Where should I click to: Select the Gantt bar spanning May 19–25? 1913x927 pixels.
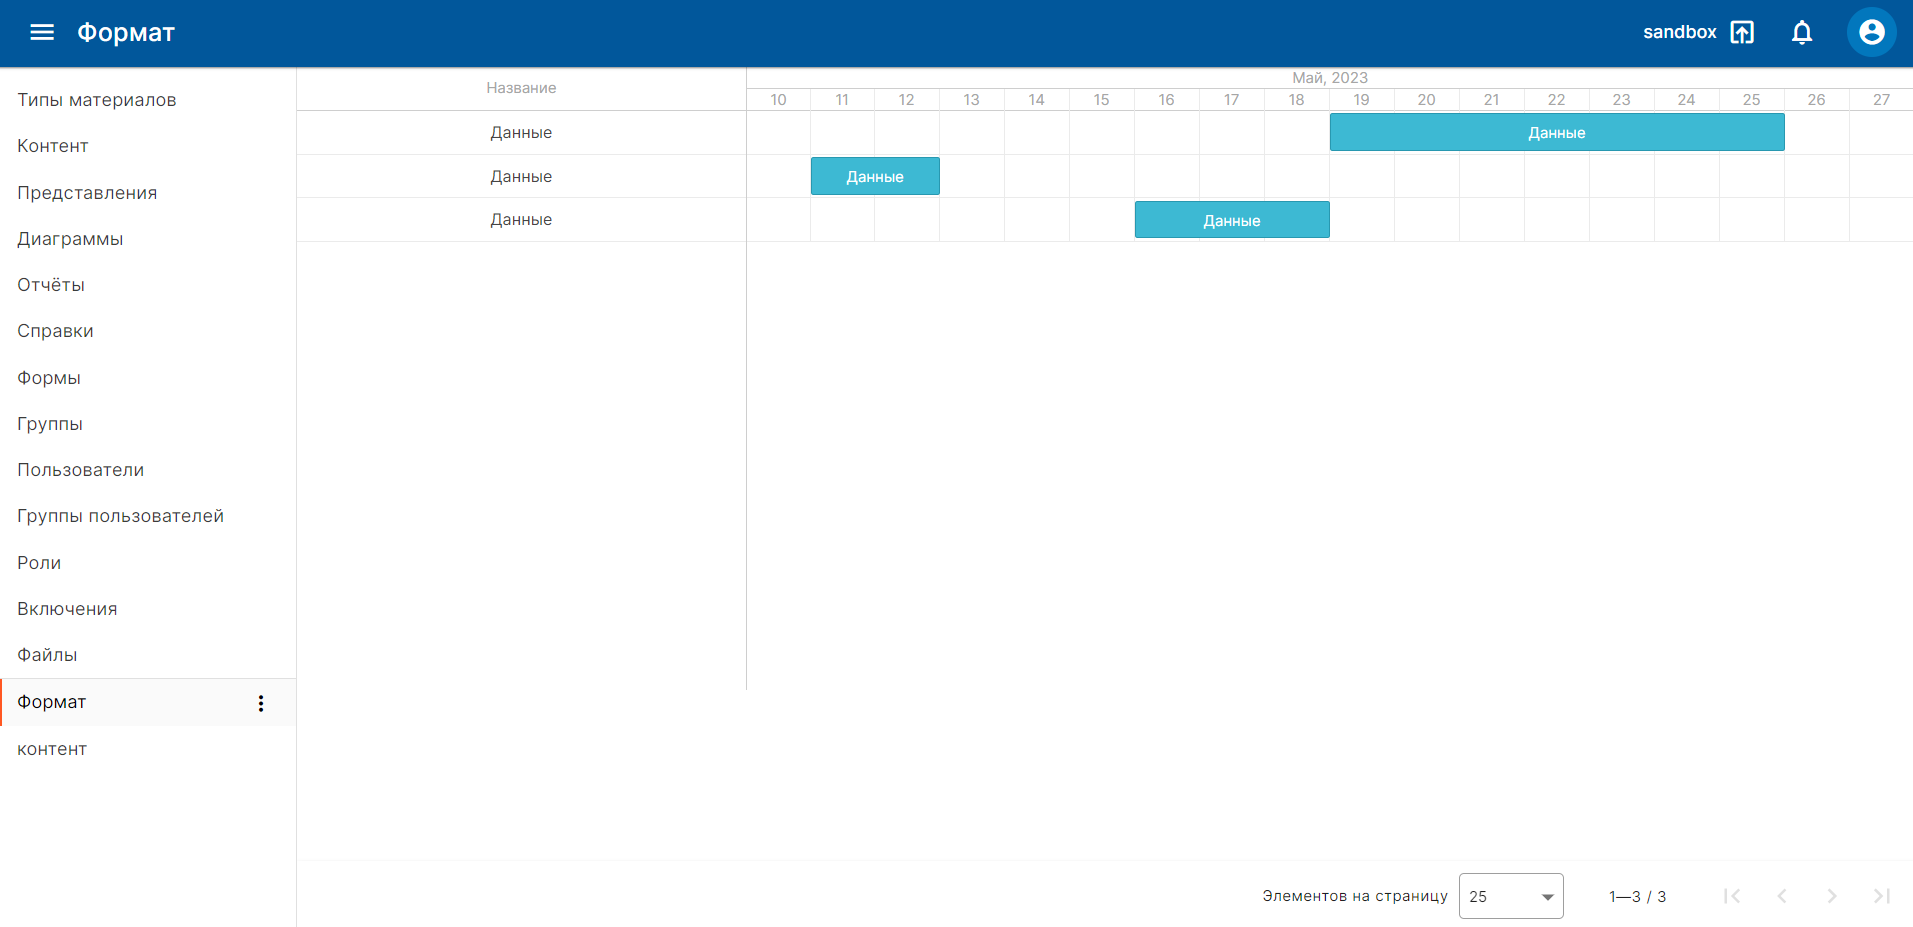pos(1556,133)
